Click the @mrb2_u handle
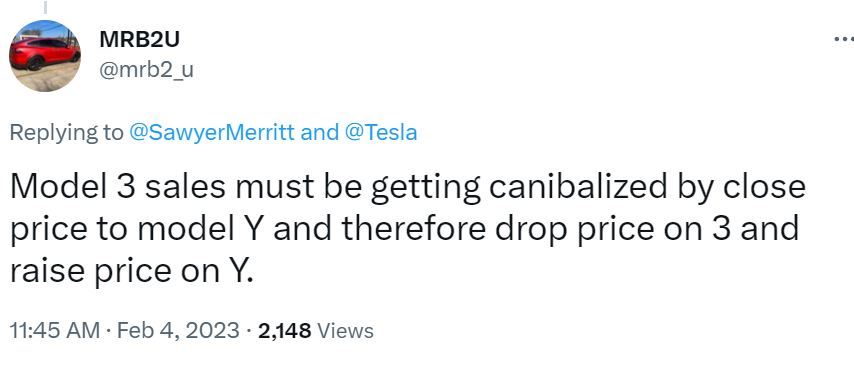Image resolution: width=854 pixels, height=369 pixels. tap(146, 70)
